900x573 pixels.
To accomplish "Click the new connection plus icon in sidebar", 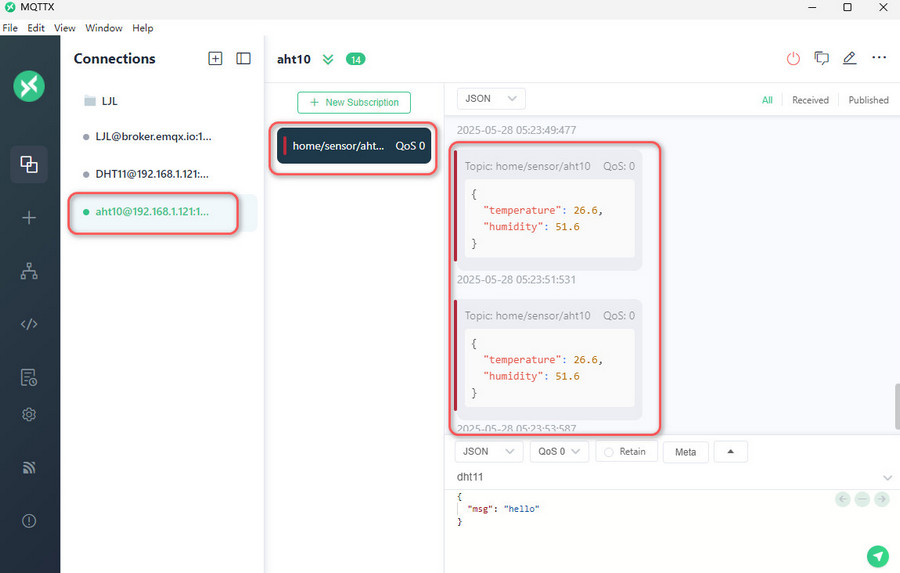I will pos(29,218).
